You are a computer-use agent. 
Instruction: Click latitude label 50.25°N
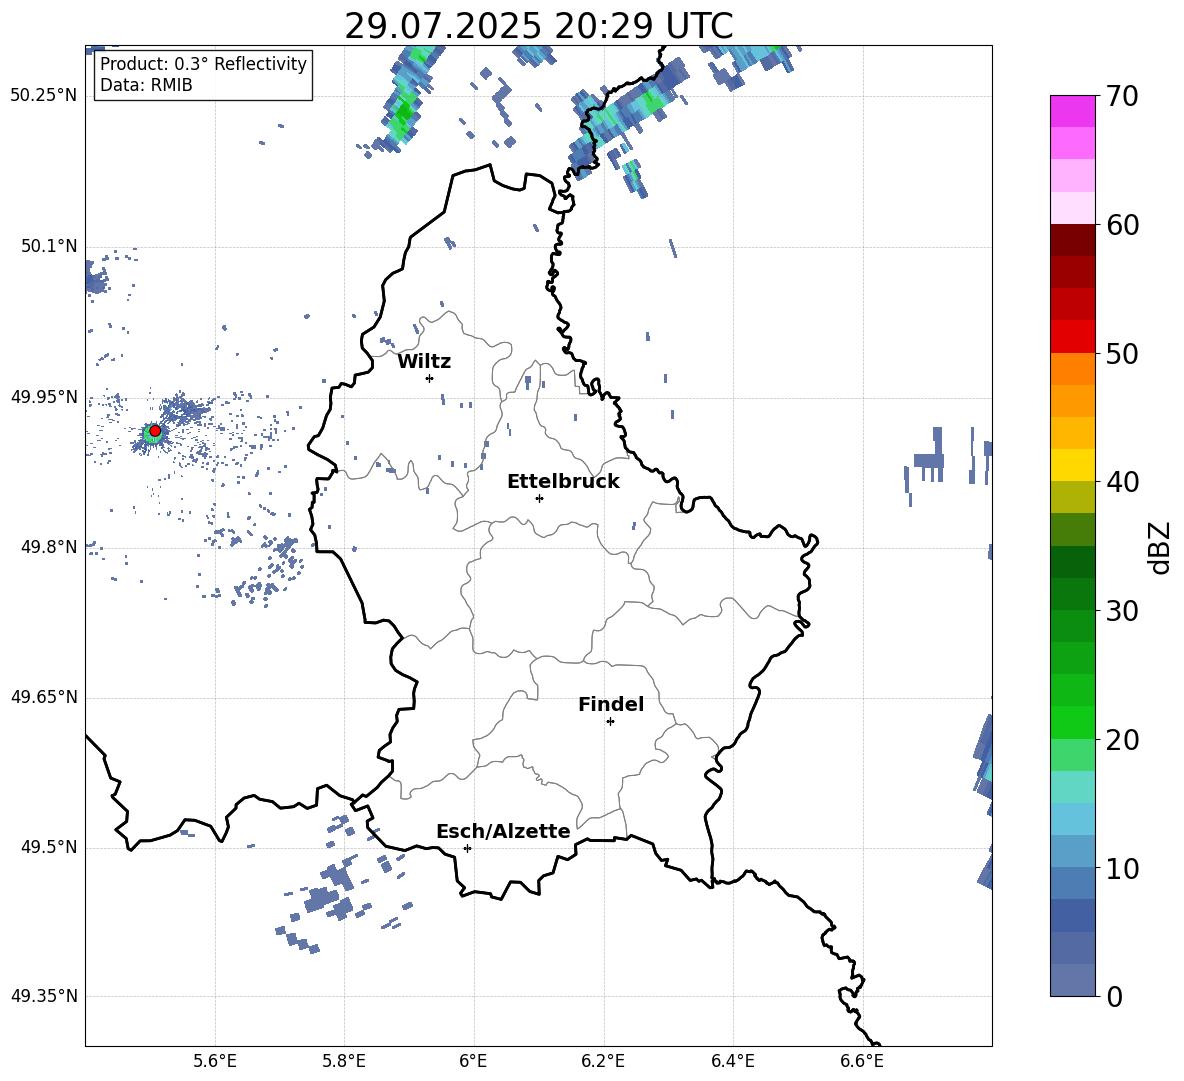pos(44,96)
